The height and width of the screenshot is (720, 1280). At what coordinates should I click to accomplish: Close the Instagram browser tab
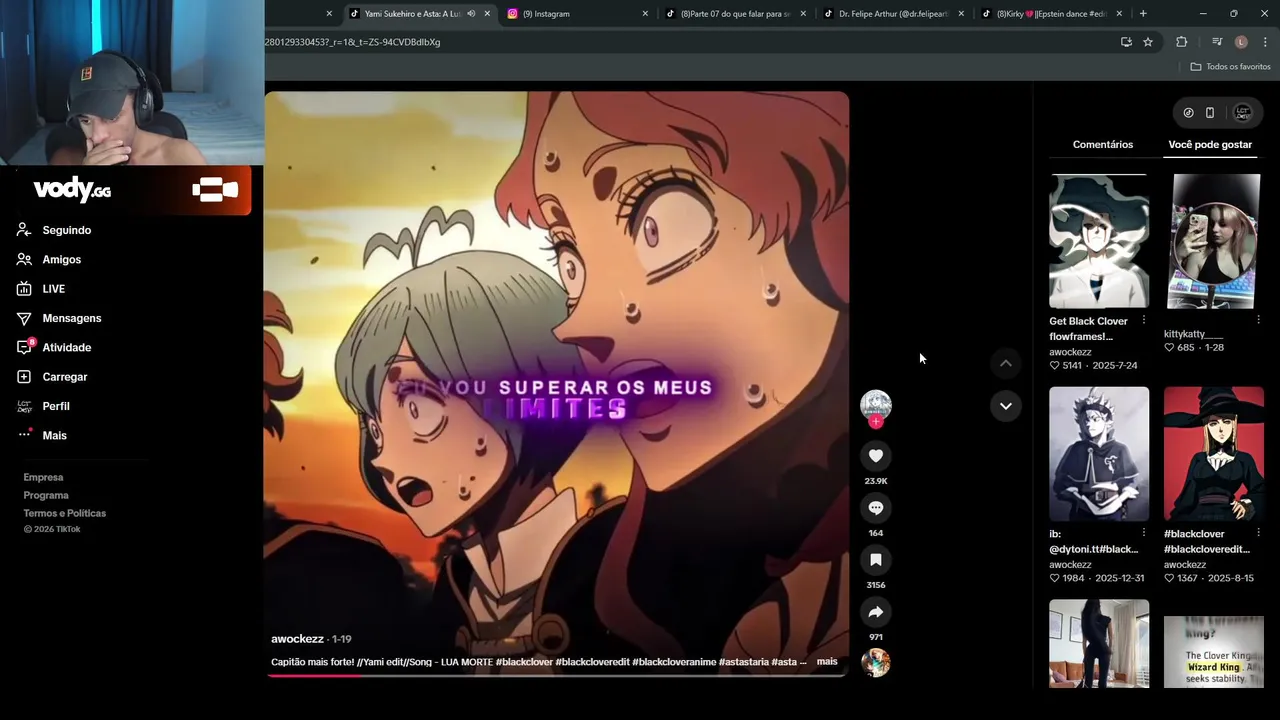click(x=645, y=14)
